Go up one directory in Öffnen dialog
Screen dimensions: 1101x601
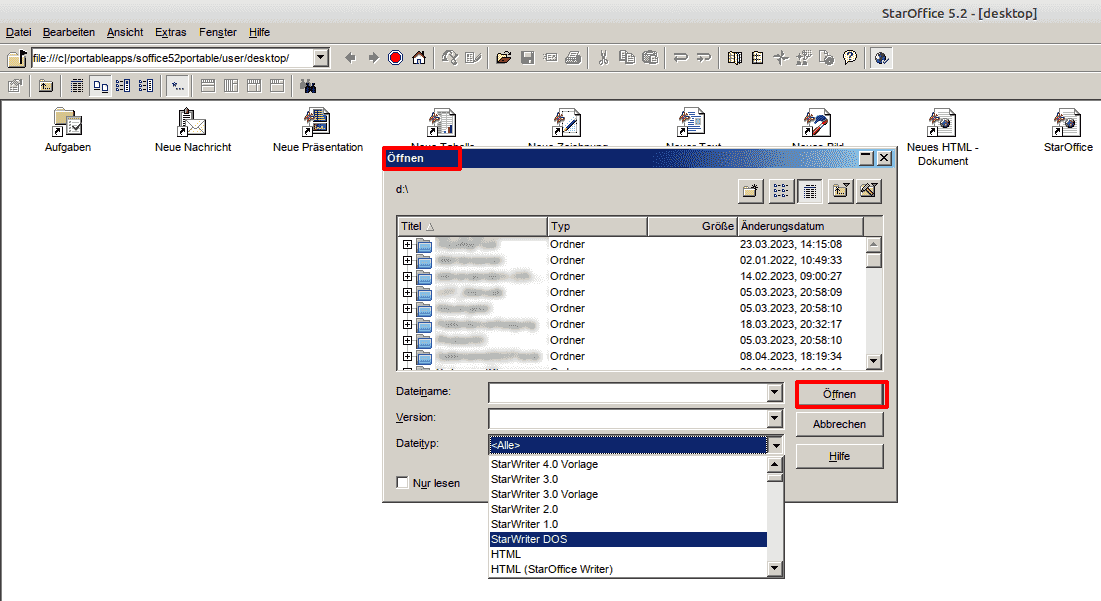(840, 190)
